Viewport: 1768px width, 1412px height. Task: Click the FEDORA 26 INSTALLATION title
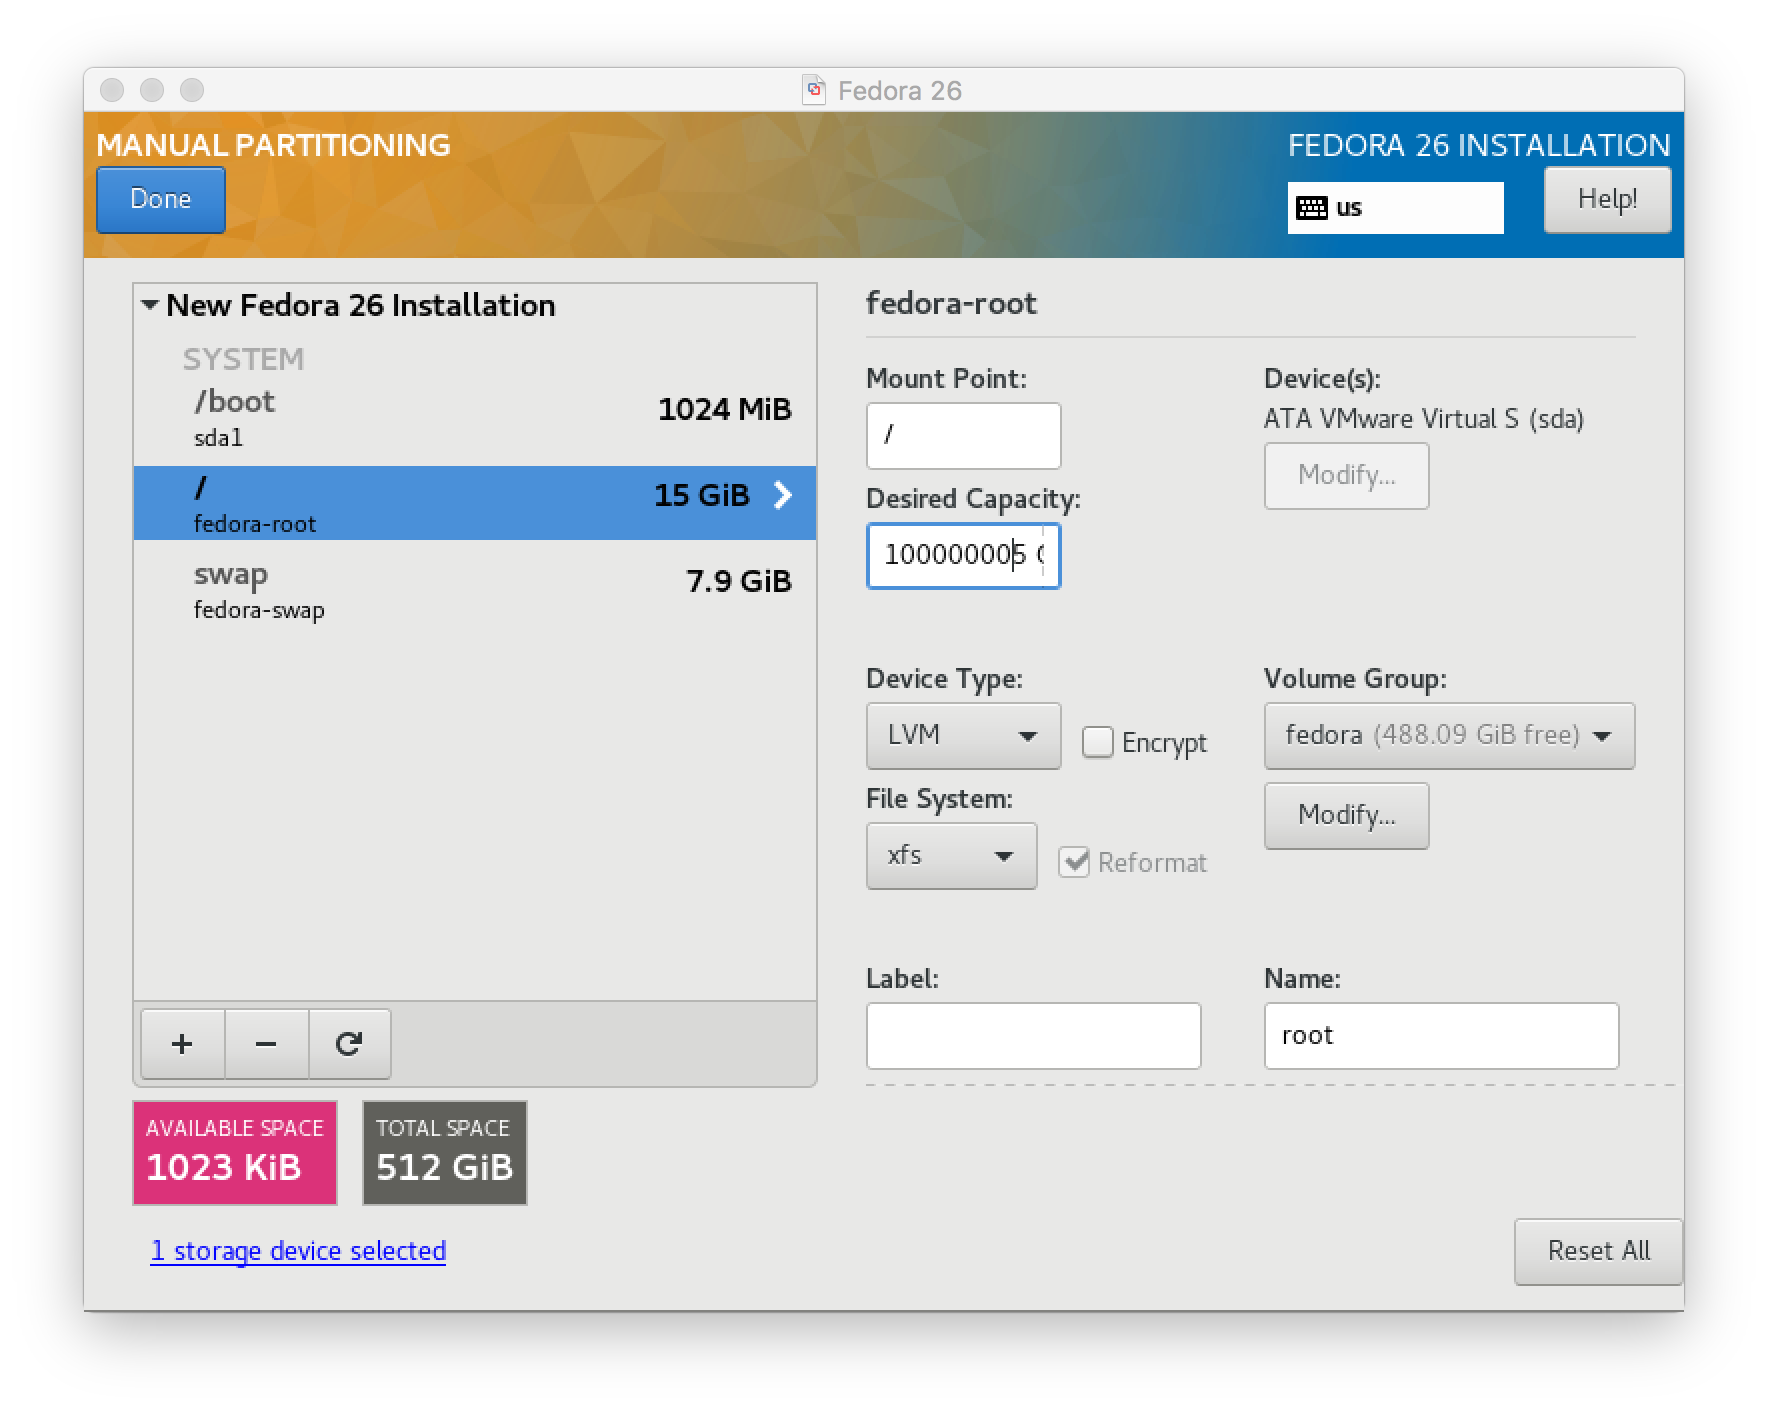pos(1479,145)
